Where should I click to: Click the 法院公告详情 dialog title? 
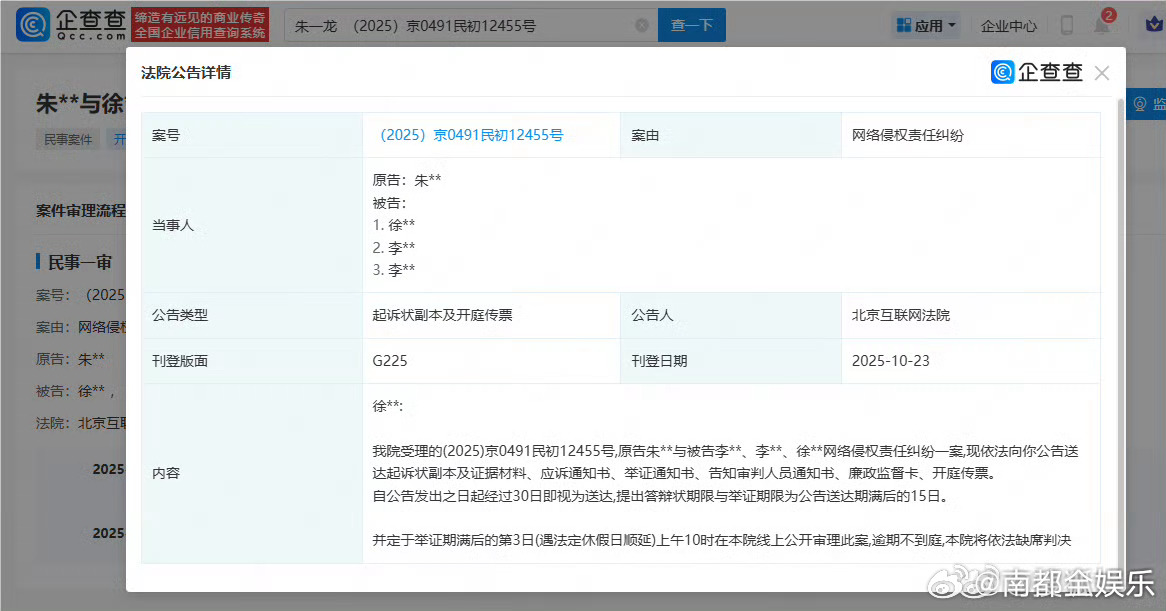click(186, 72)
